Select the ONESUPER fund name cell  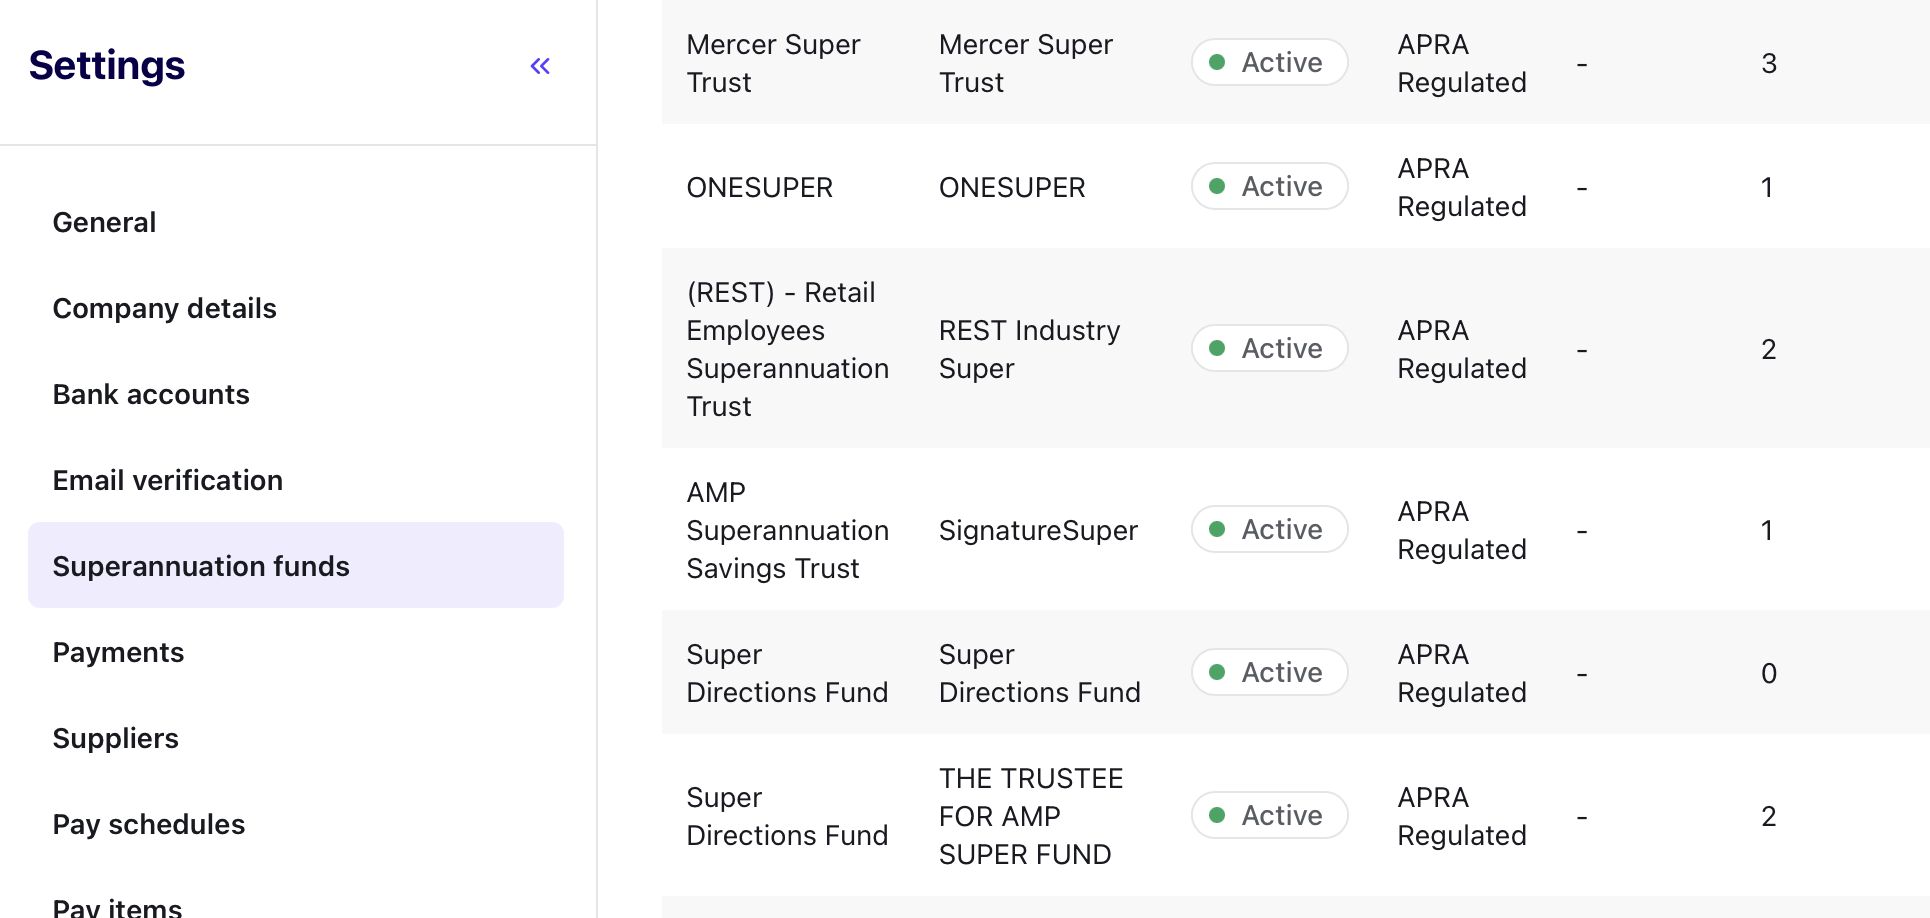760,187
